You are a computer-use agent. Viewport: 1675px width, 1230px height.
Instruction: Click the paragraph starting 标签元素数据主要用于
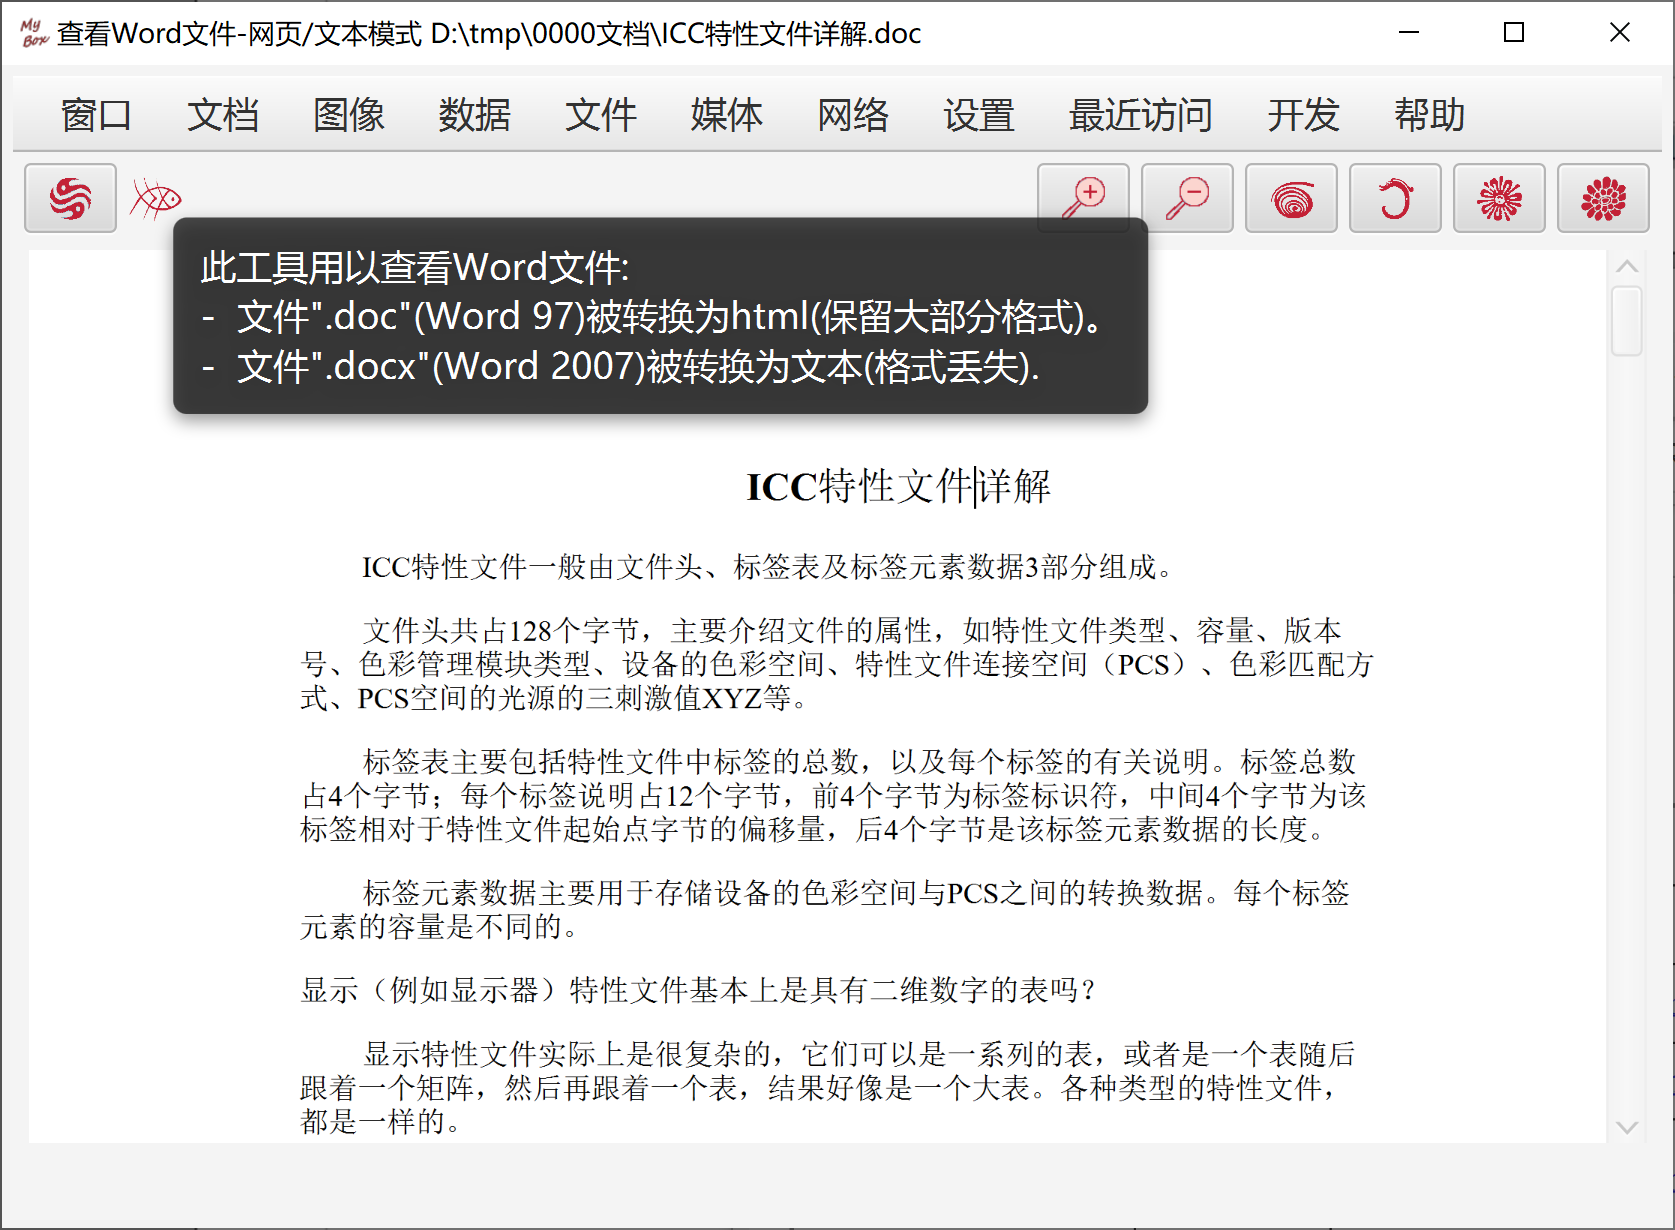click(825, 909)
